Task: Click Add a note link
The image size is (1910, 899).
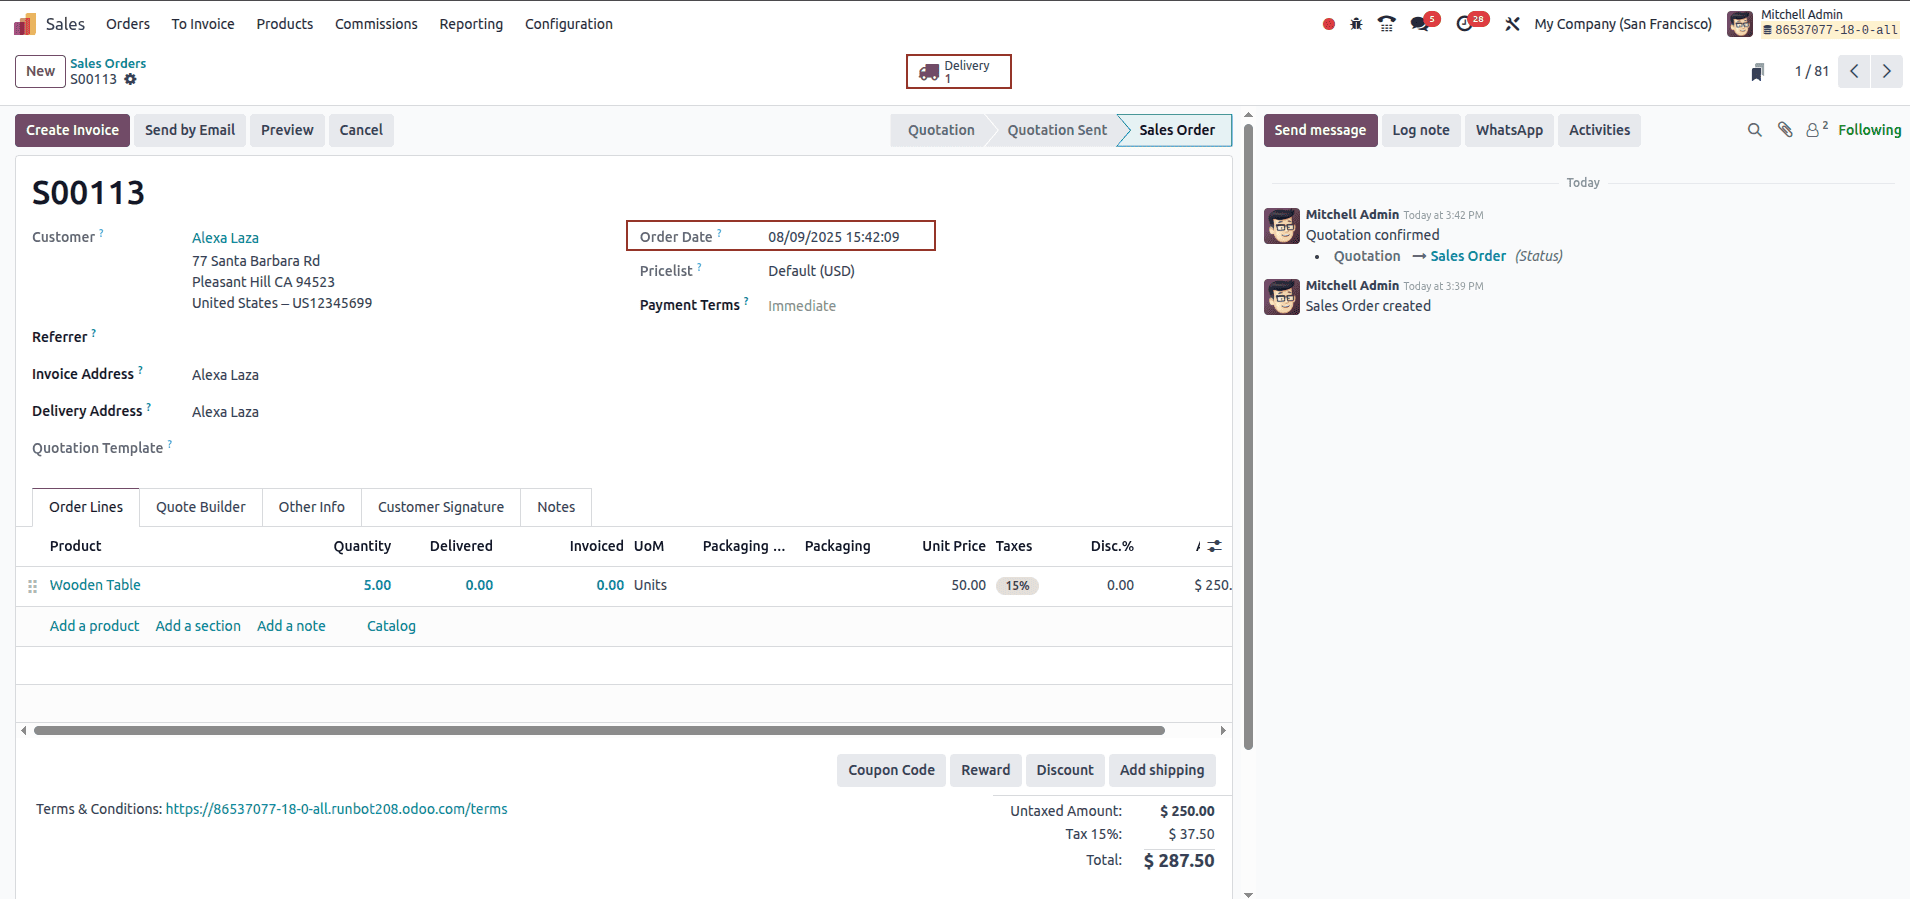Action: 291,626
